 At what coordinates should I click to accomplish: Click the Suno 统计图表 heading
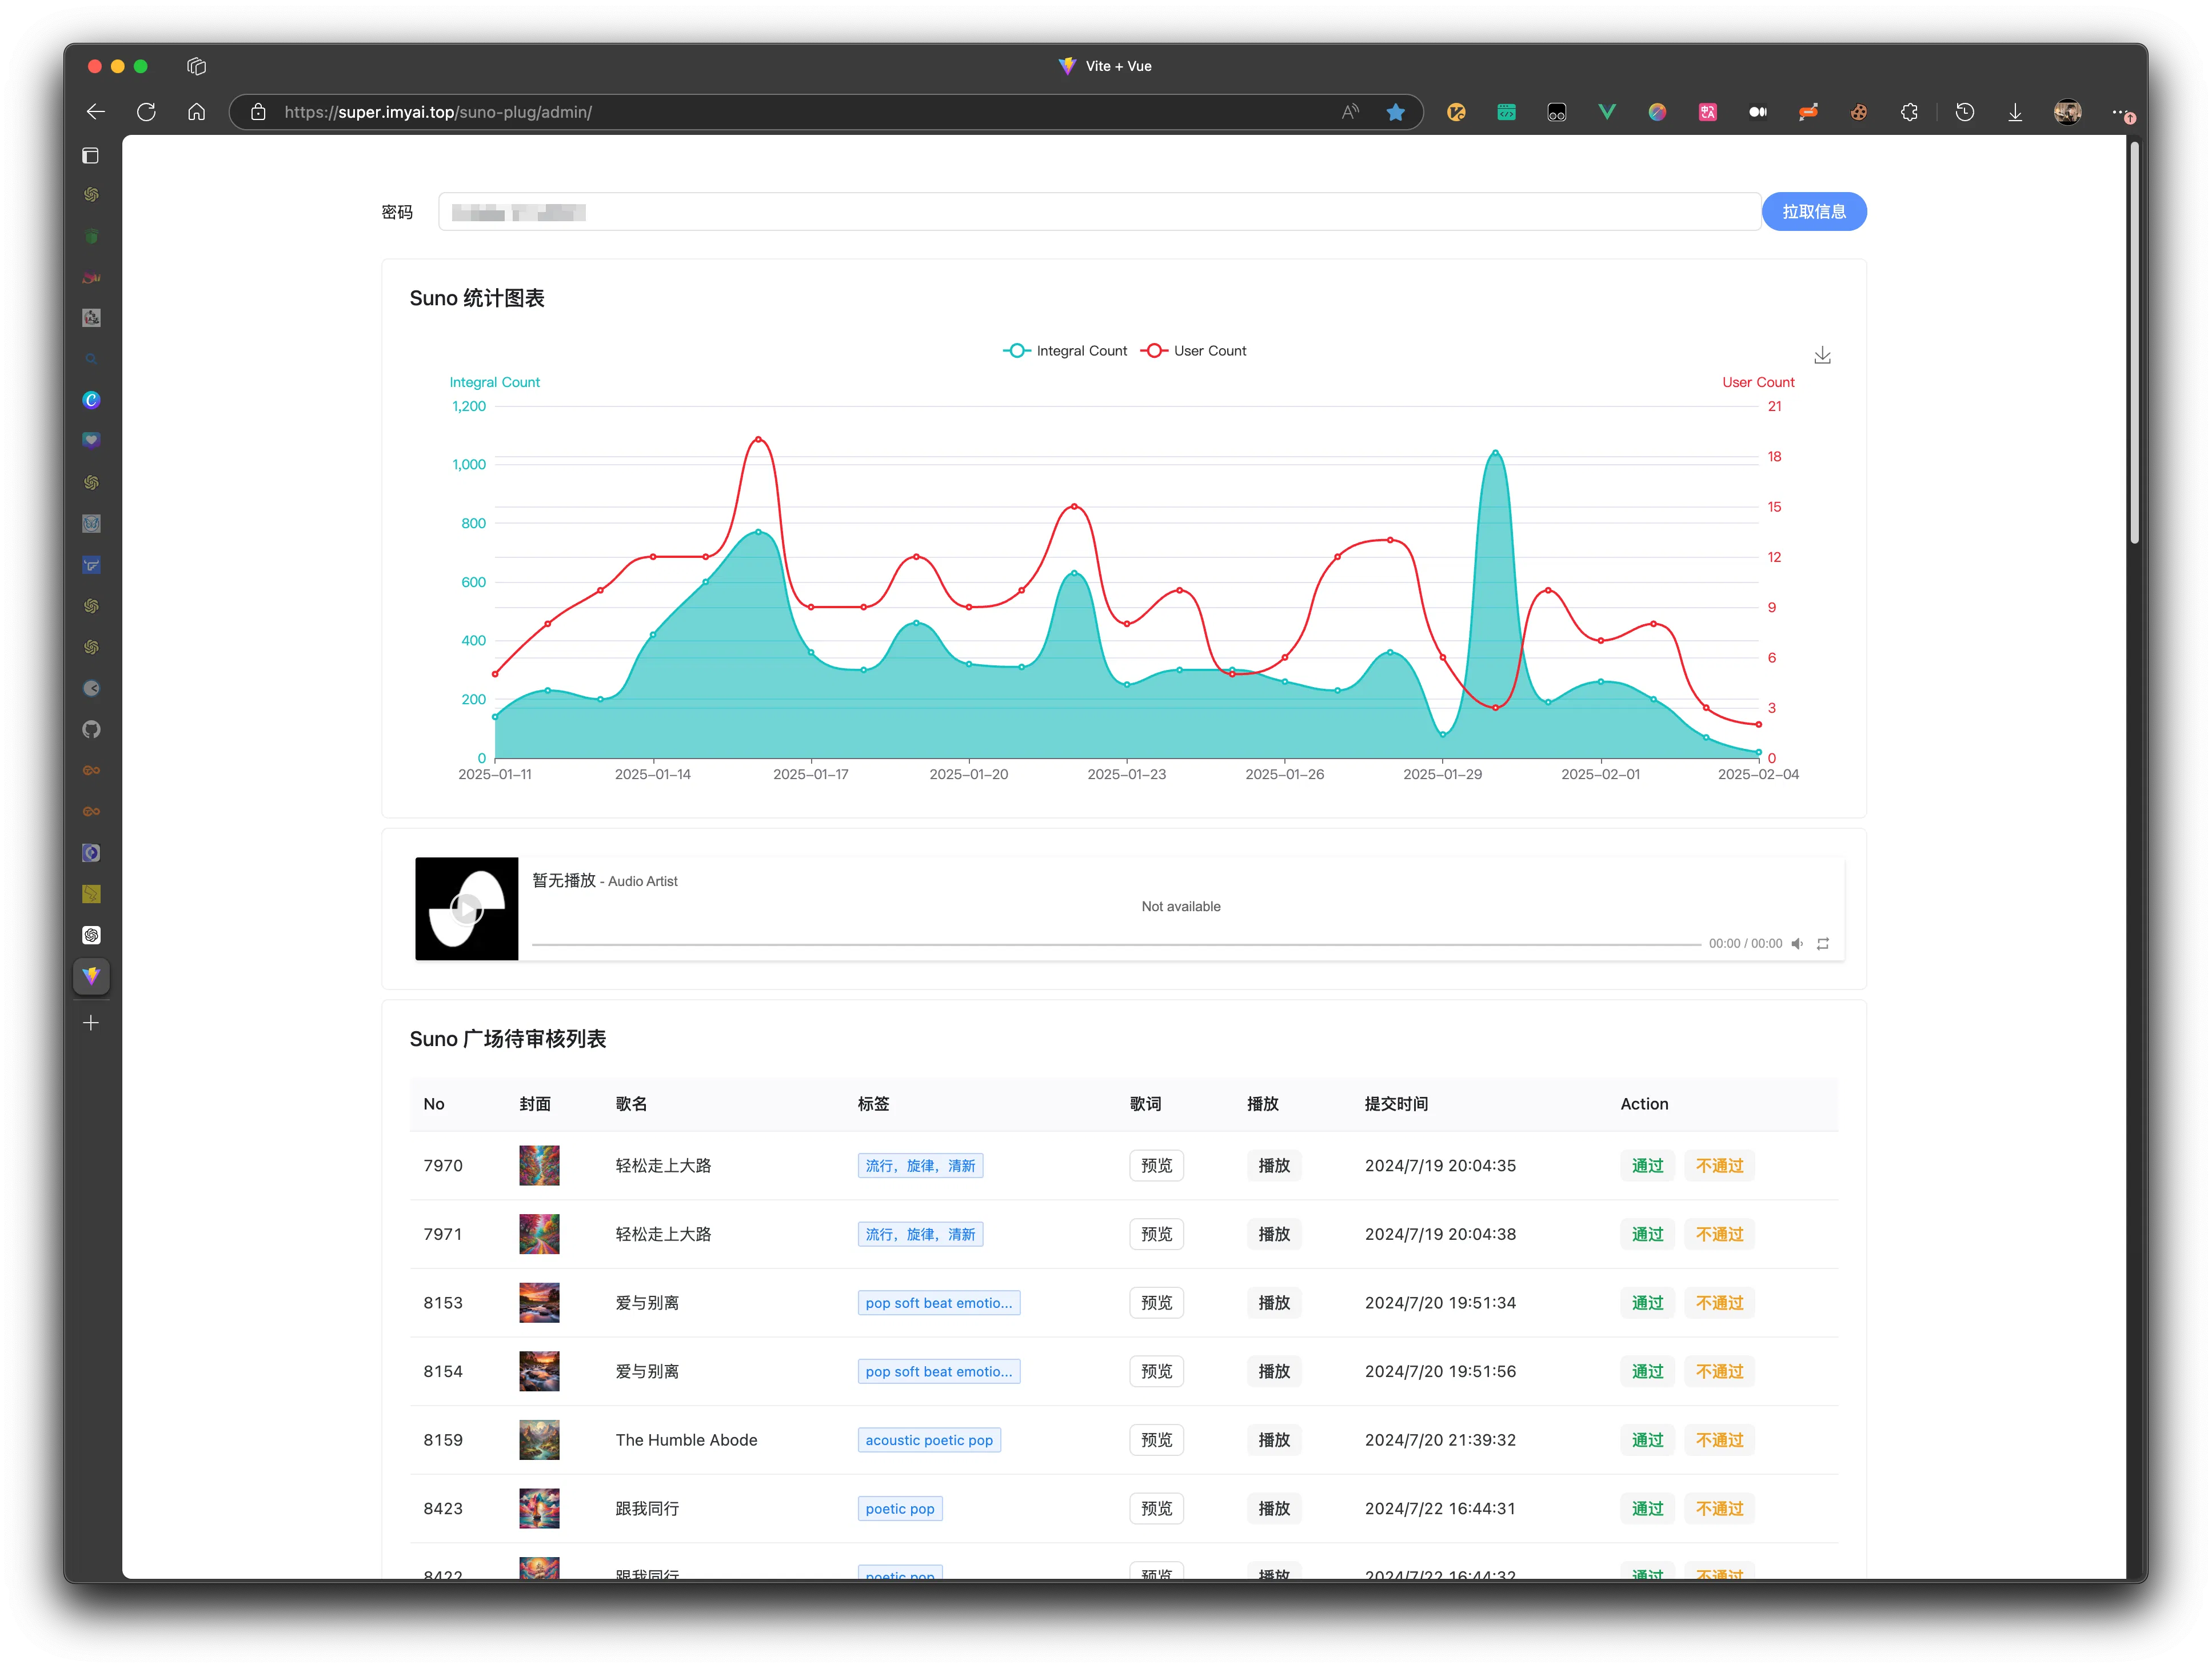(x=477, y=298)
